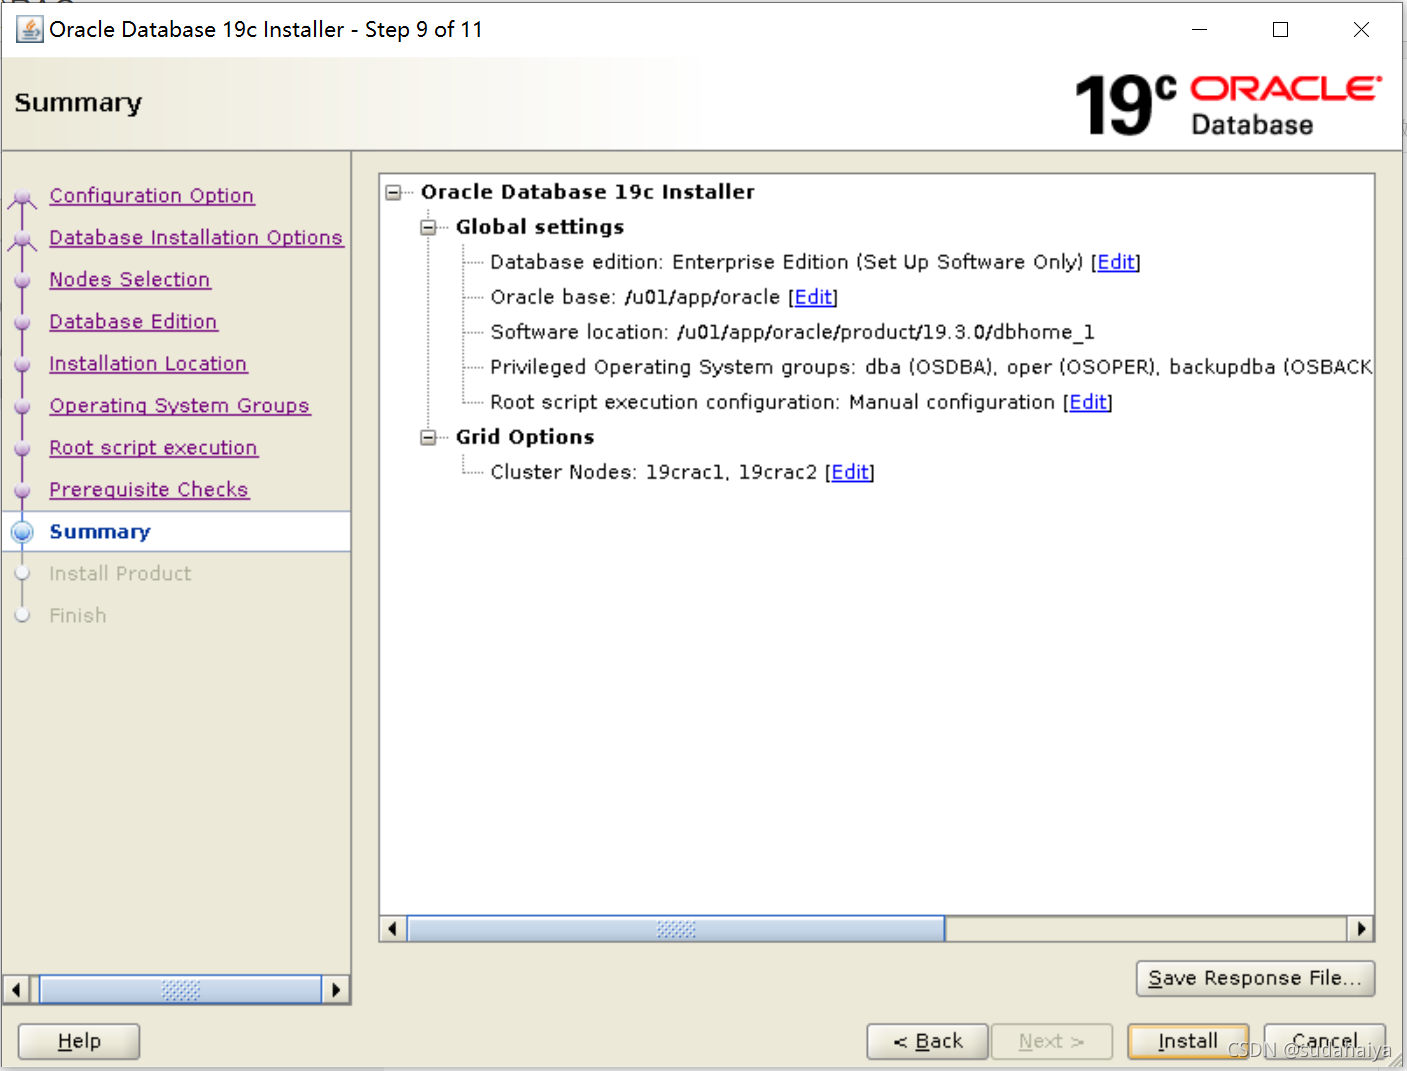Go to Nodes Selection step

coord(130,280)
